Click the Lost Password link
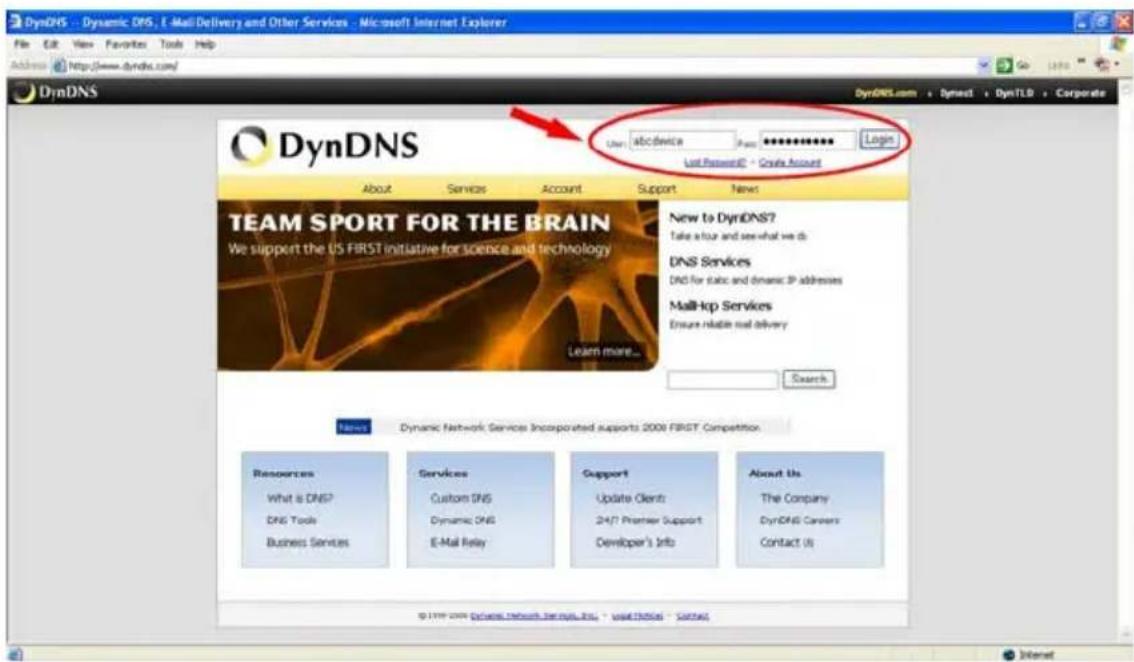The height and width of the screenshot is (662, 1134). click(x=715, y=163)
